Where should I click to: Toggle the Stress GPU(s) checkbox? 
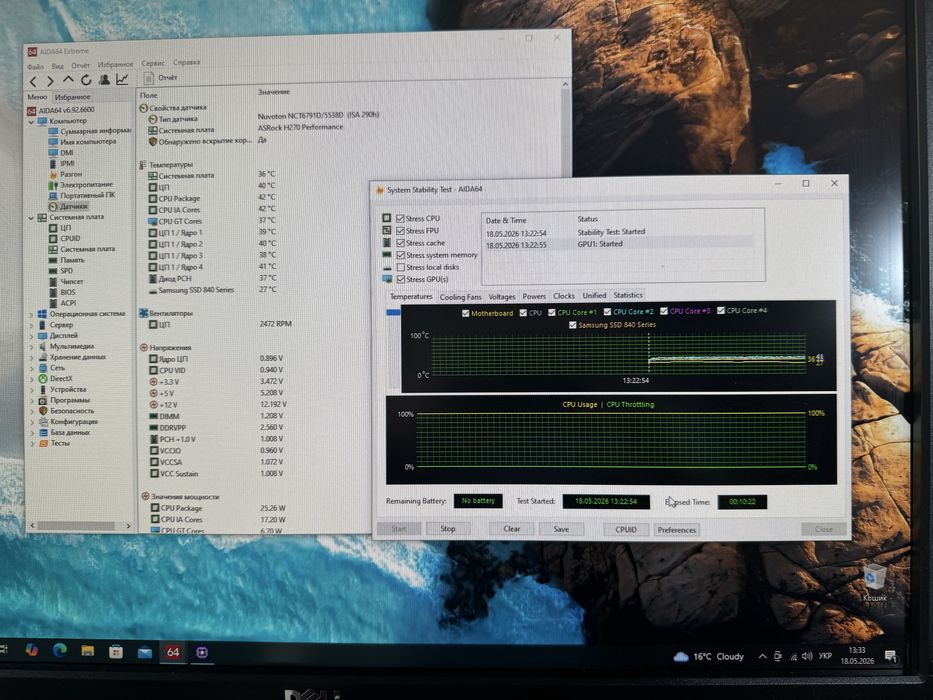400,279
